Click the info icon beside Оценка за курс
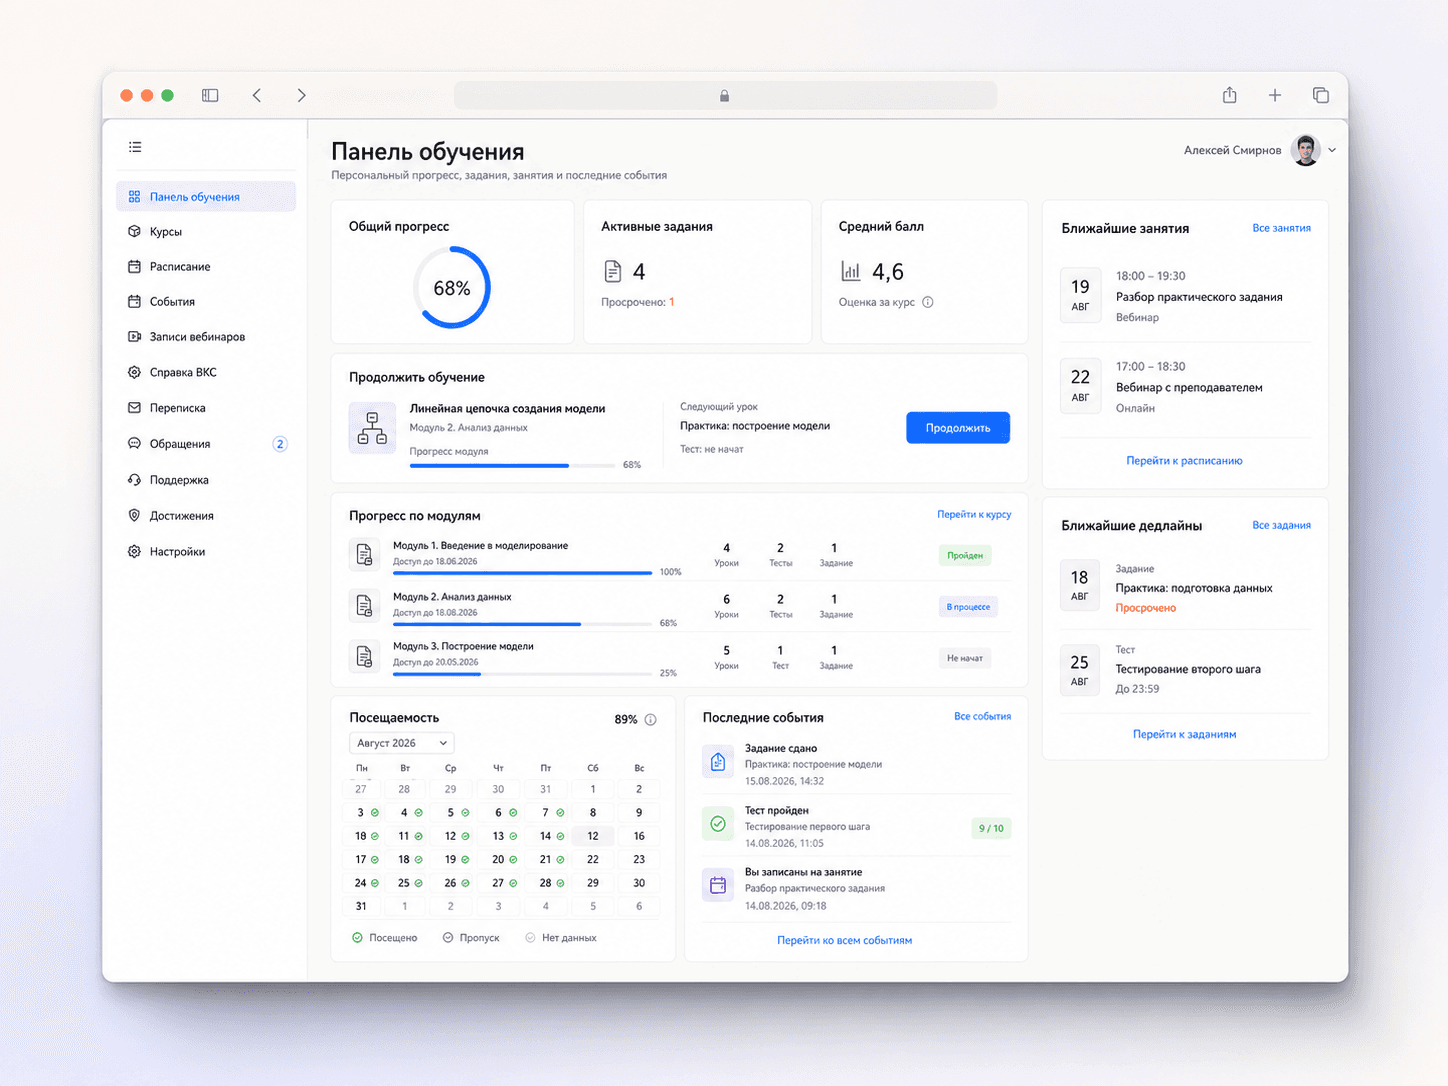Screen dimensions: 1448x1086 coord(928,302)
